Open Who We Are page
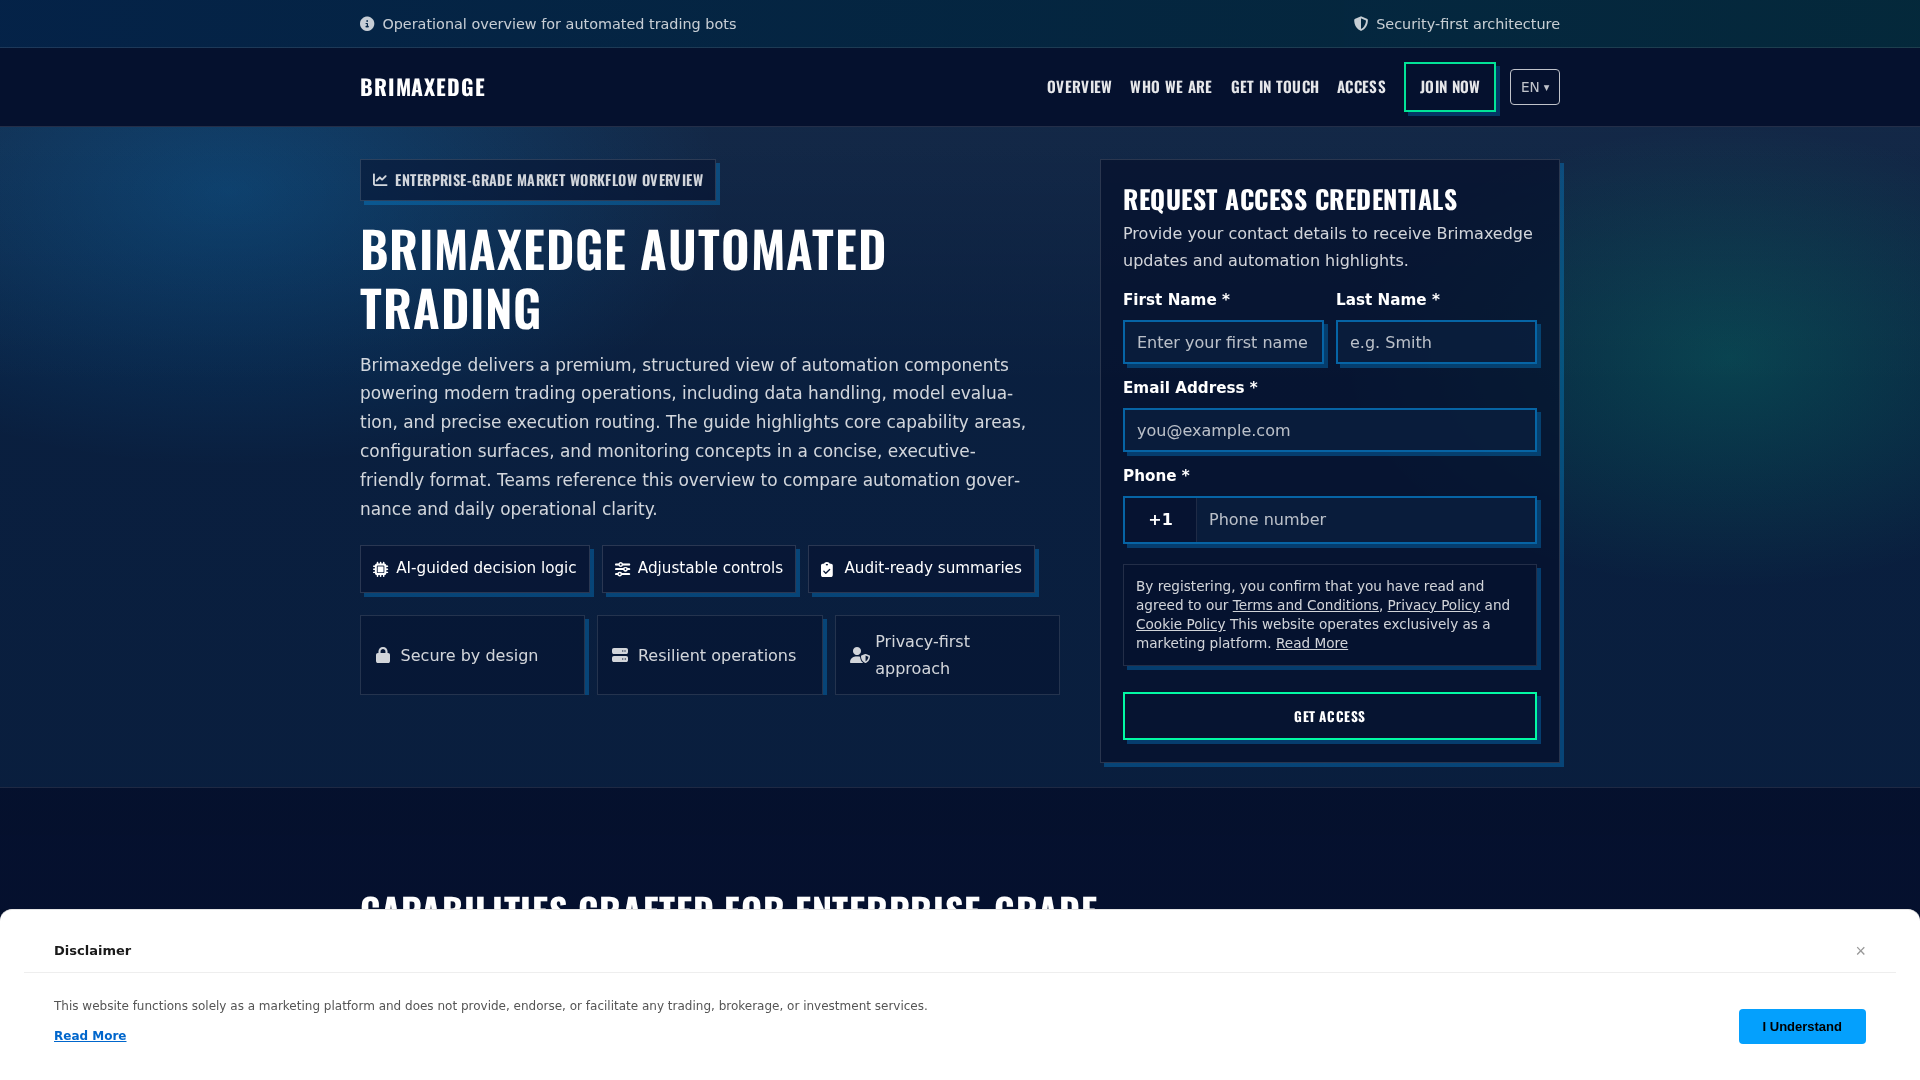The width and height of the screenshot is (1920, 1080). (x=1171, y=87)
